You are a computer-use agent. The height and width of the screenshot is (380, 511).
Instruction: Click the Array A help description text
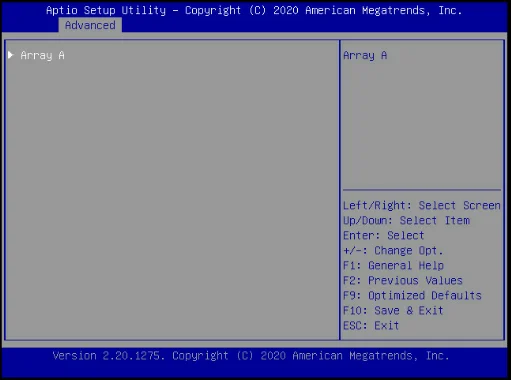coord(365,55)
